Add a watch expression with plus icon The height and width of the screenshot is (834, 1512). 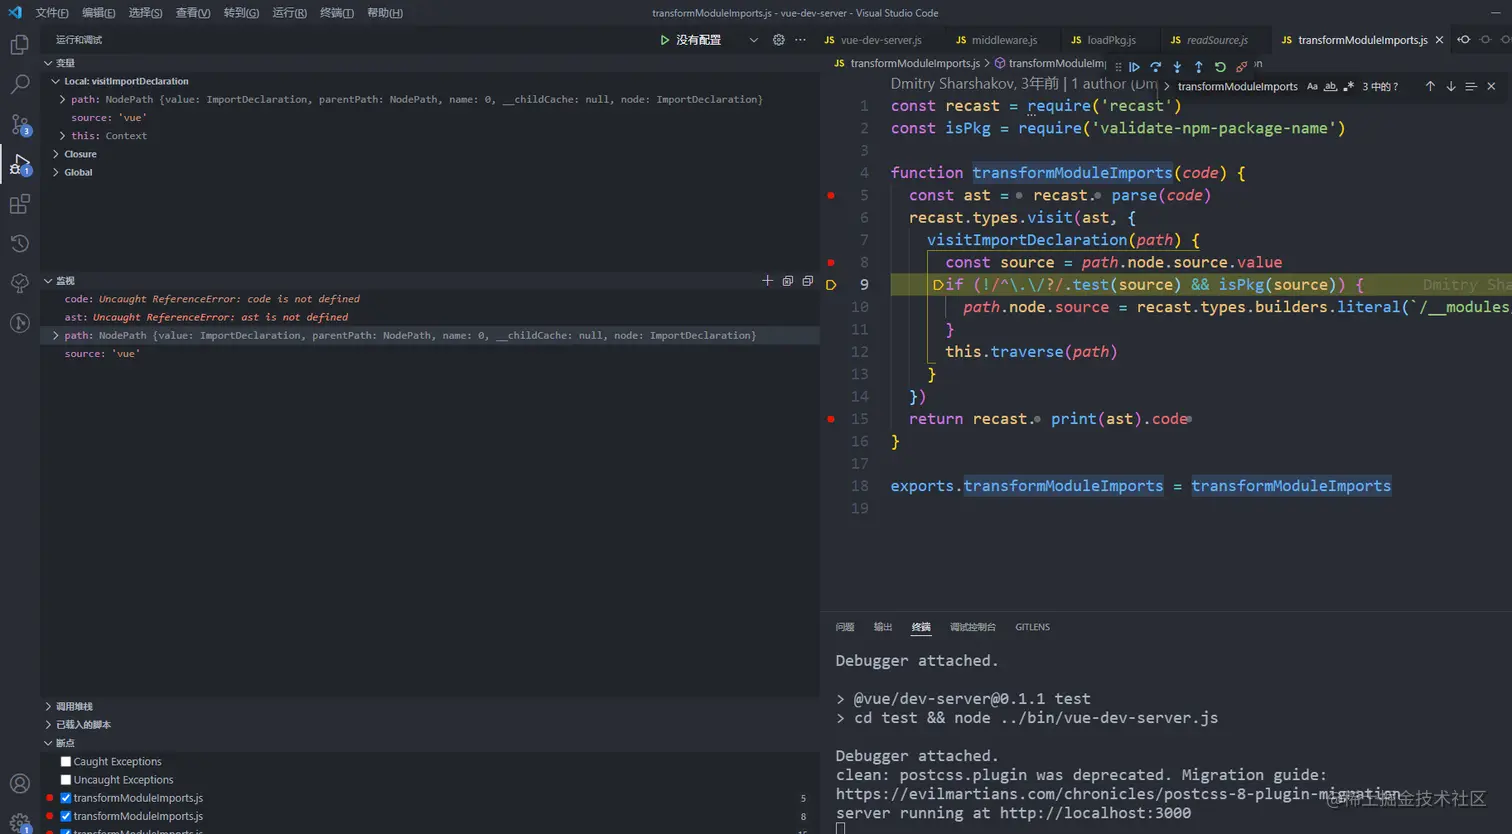point(767,281)
